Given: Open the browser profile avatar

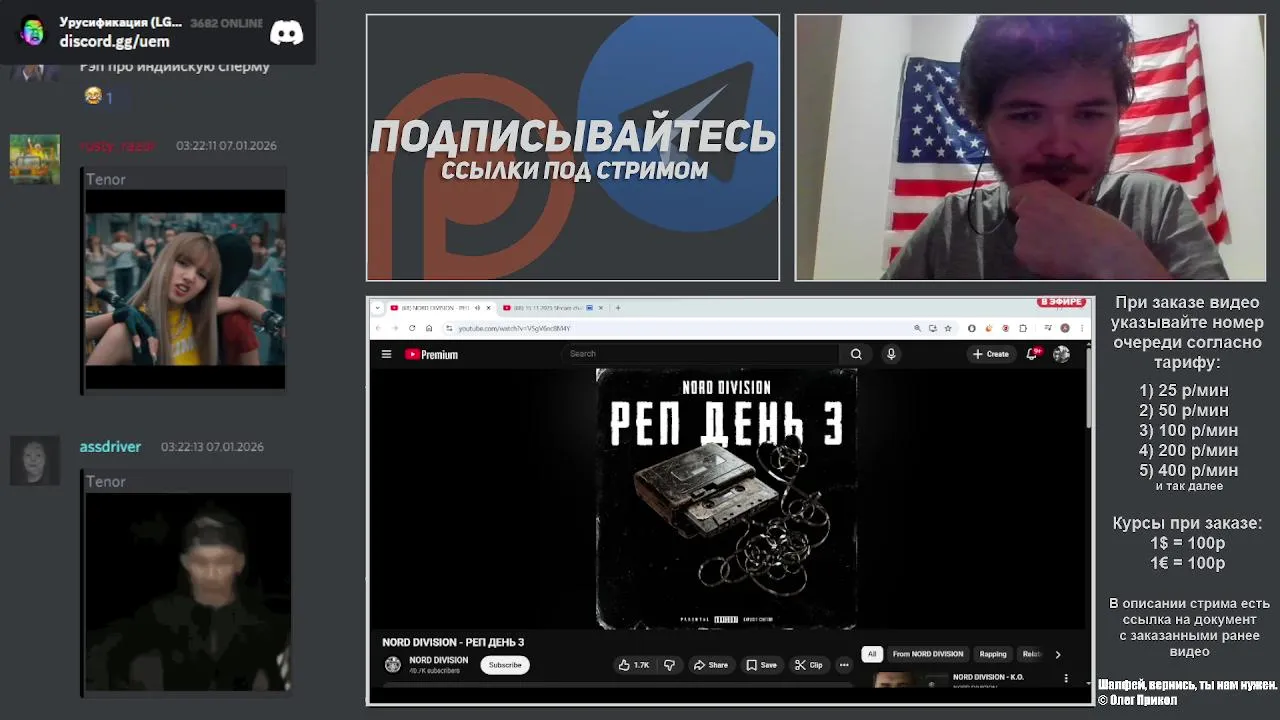Looking at the screenshot, I should [x=1065, y=328].
